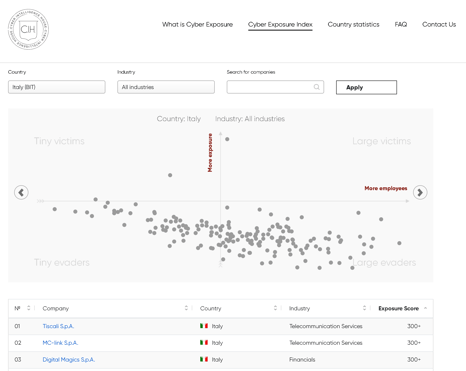This screenshot has width=466, height=371.
Task: Go to previous chart with left arrow
Action: pyautogui.click(x=21, y=192)
